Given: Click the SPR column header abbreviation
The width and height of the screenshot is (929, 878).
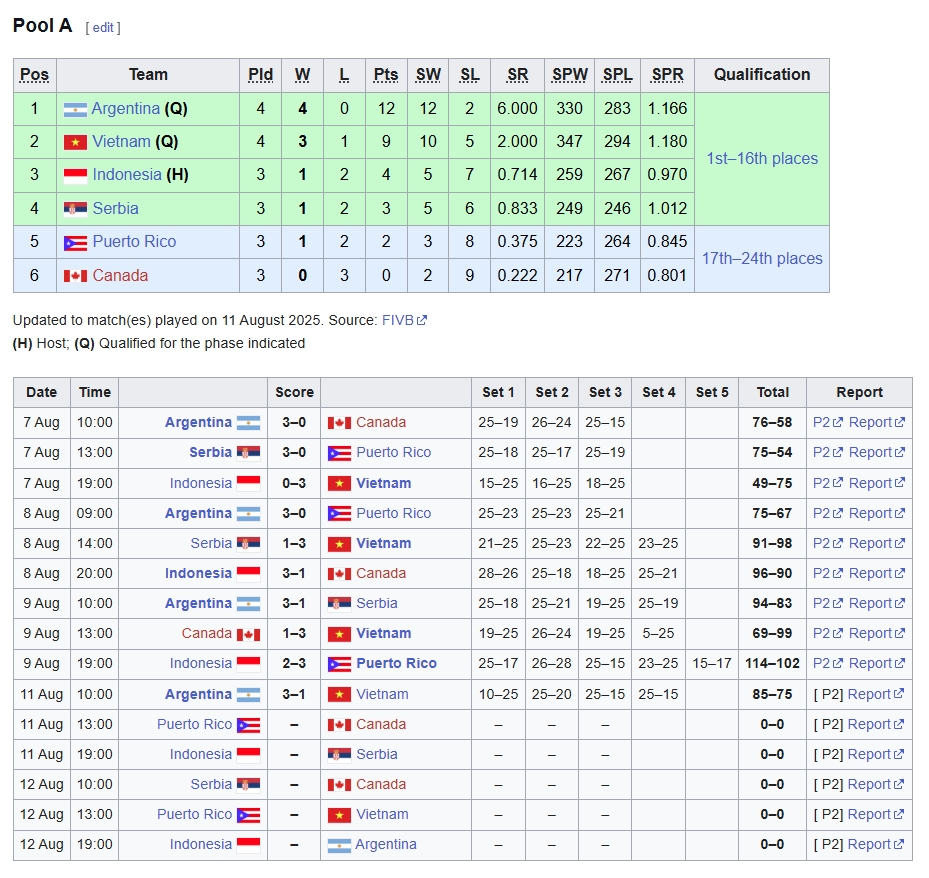Looking at the screenshot, I should click(x=667, y=75).
